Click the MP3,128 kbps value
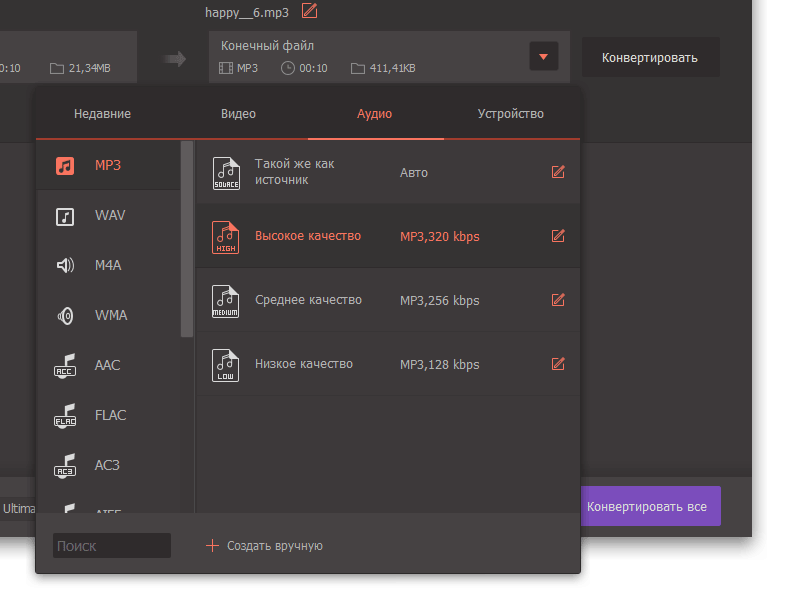 click(439, 365)
